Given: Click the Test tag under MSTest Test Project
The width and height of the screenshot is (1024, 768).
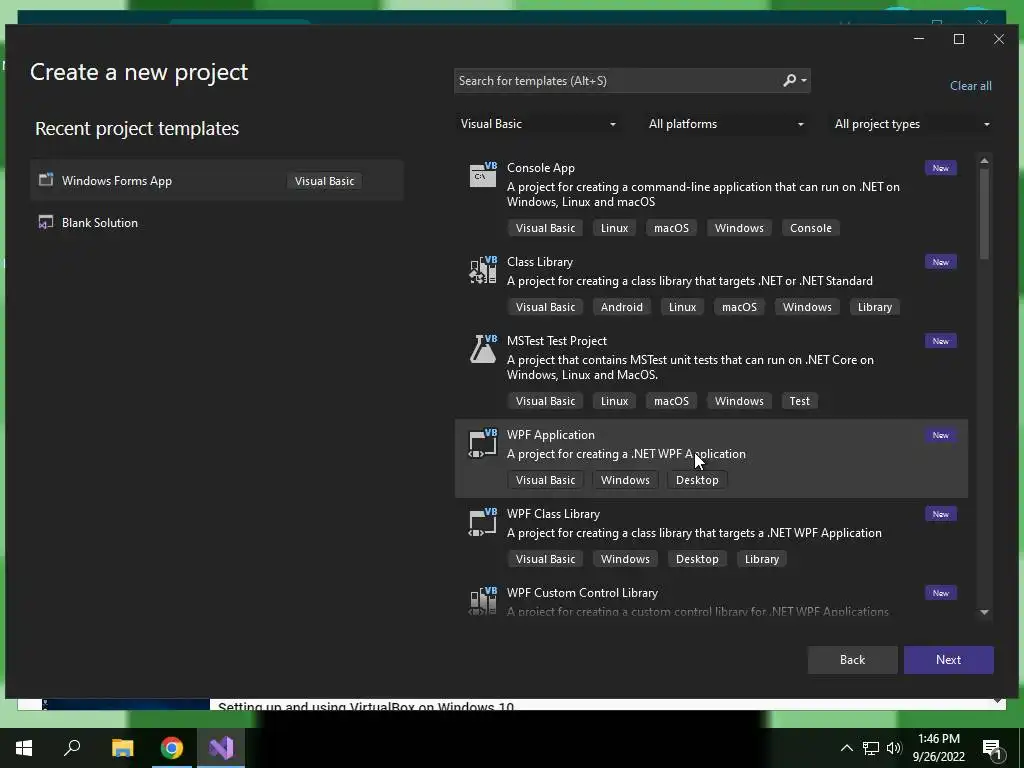Looking at the screenshot, I should (x=799, y=401).
